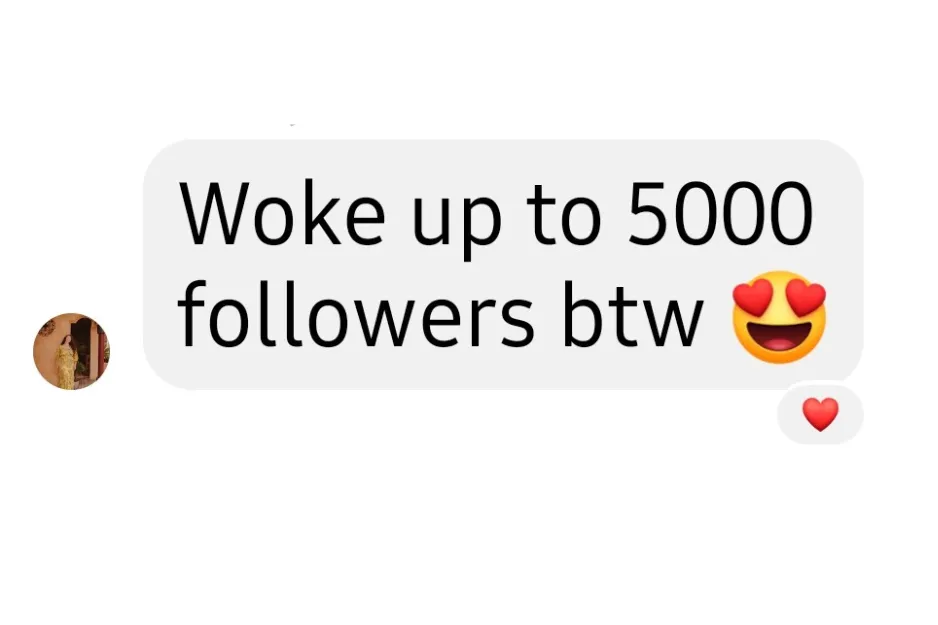938x625 pixels.
Task: View who reacted via the heart pill
Action: coord(820,414)
